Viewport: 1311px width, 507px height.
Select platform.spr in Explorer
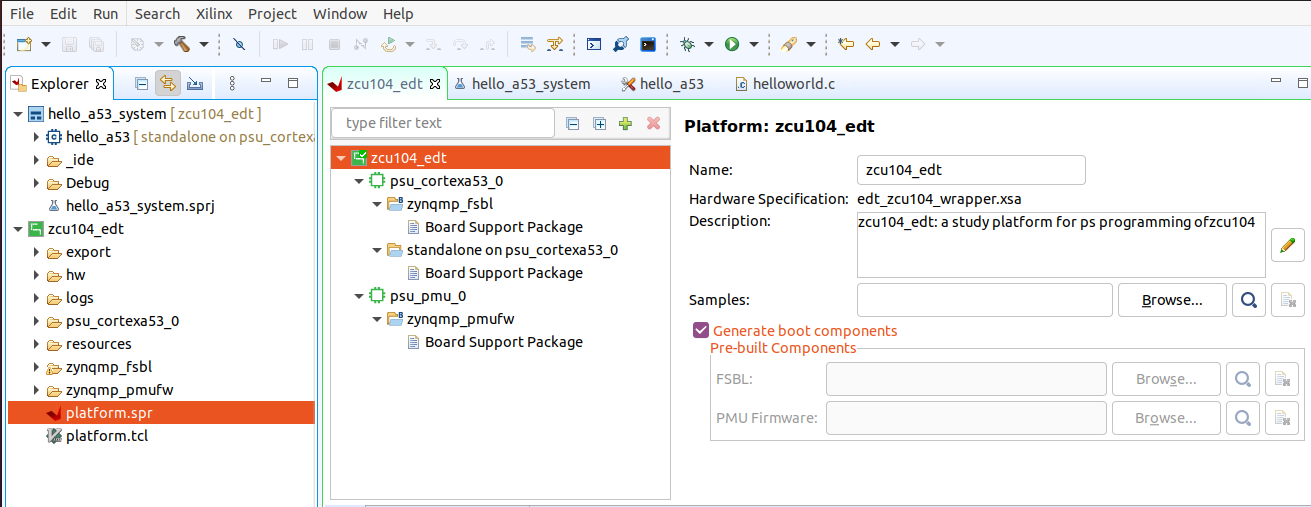(x=109, y=413)
